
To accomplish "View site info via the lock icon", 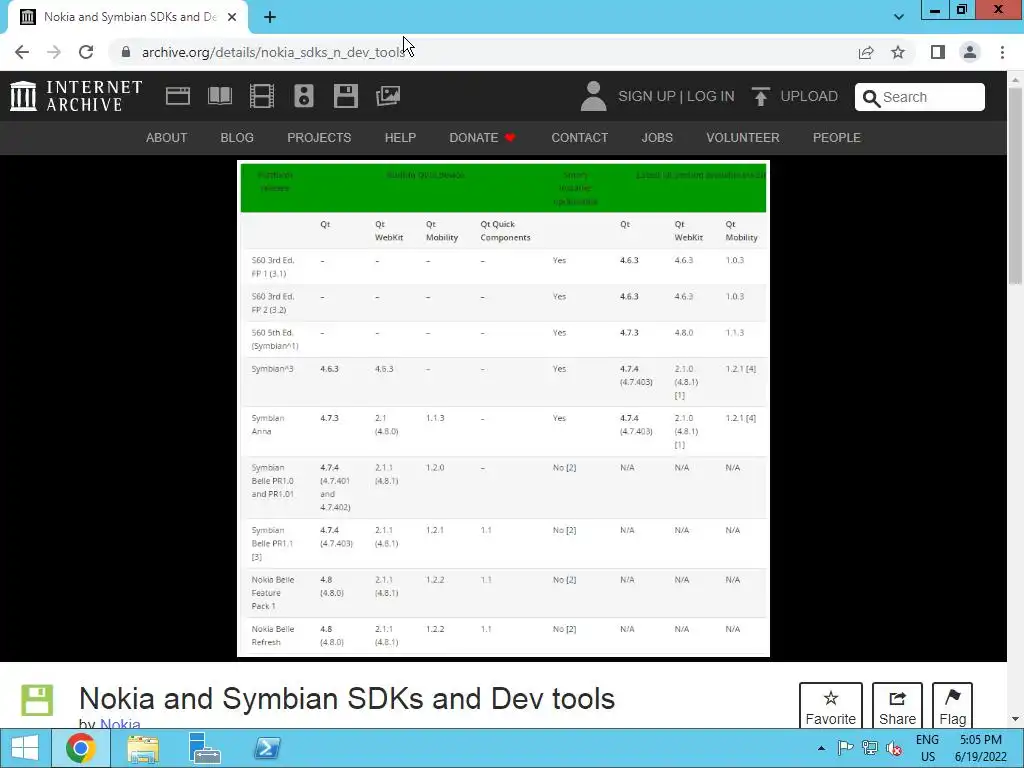I will [x=126, y=52].
